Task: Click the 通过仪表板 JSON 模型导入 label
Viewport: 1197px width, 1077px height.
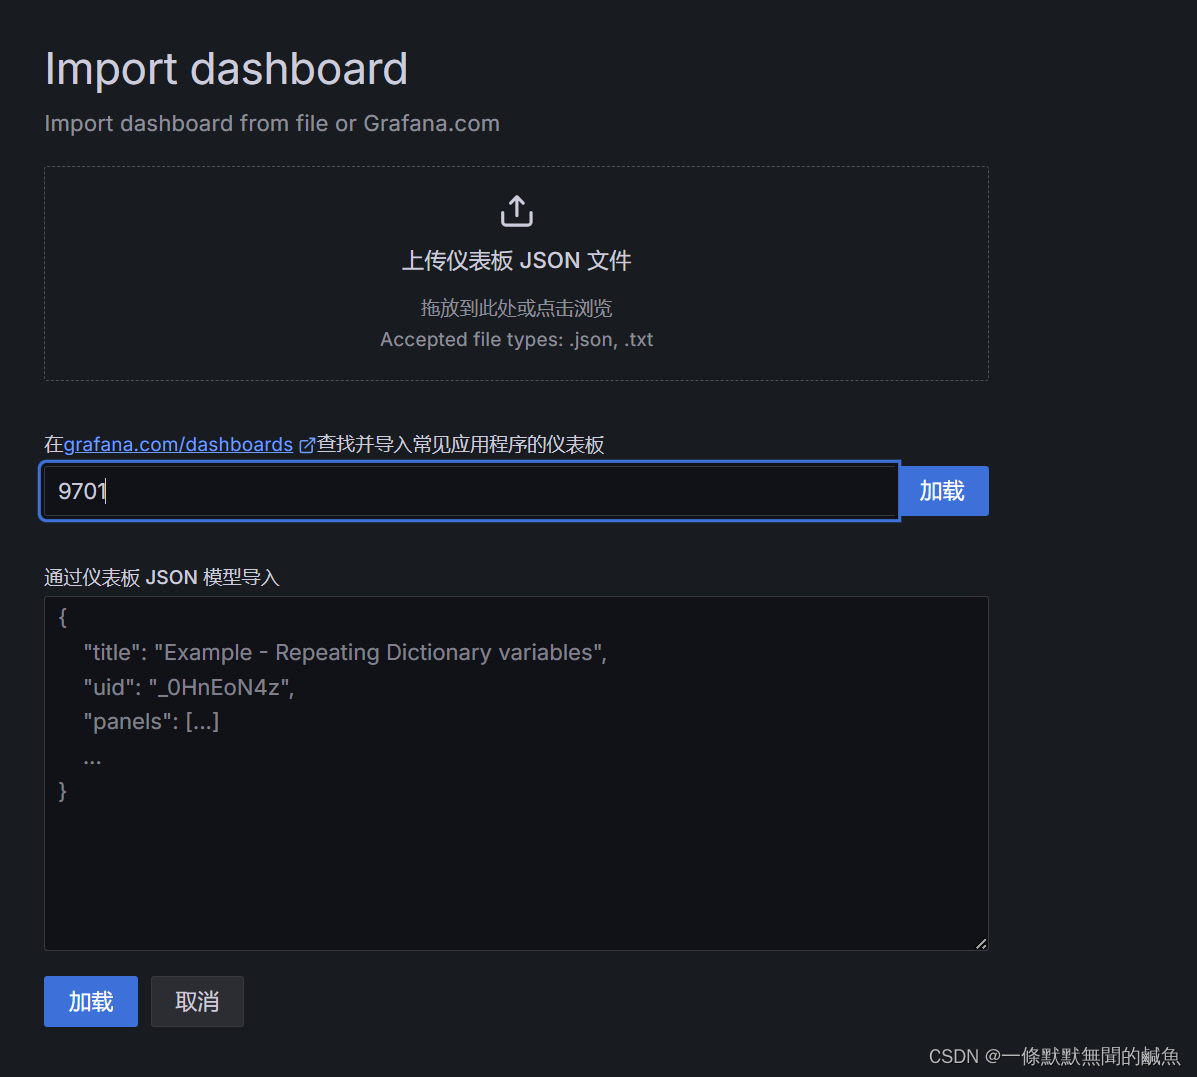Action: [x=161, y=577]
